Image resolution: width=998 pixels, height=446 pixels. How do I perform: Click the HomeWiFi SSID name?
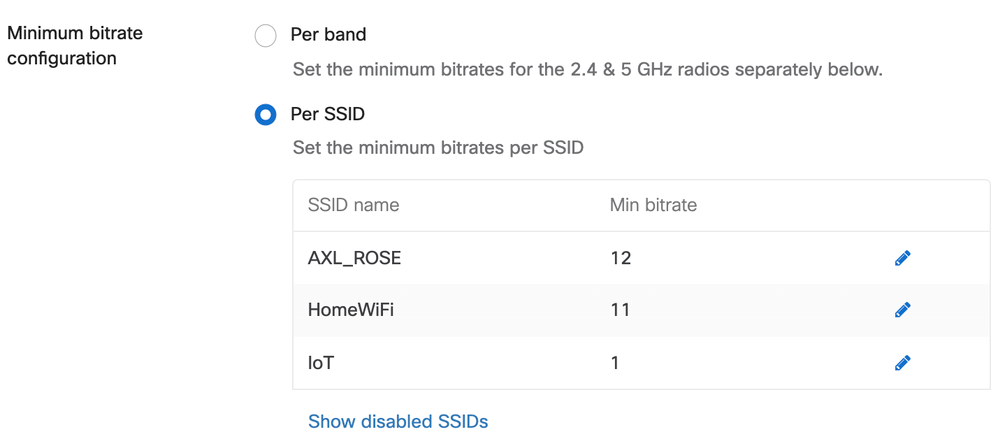pos(351,310)
